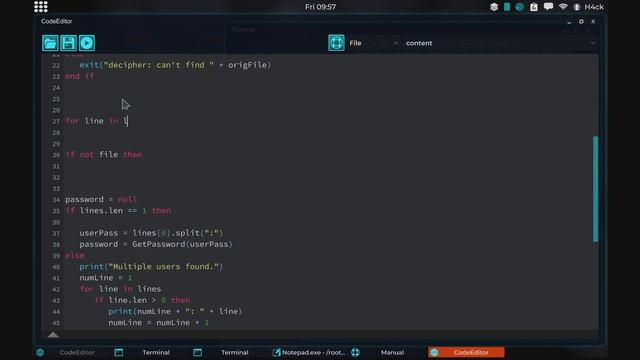Click the icon on orange CodeEditor taskbar button

click(x=434, y=352)
